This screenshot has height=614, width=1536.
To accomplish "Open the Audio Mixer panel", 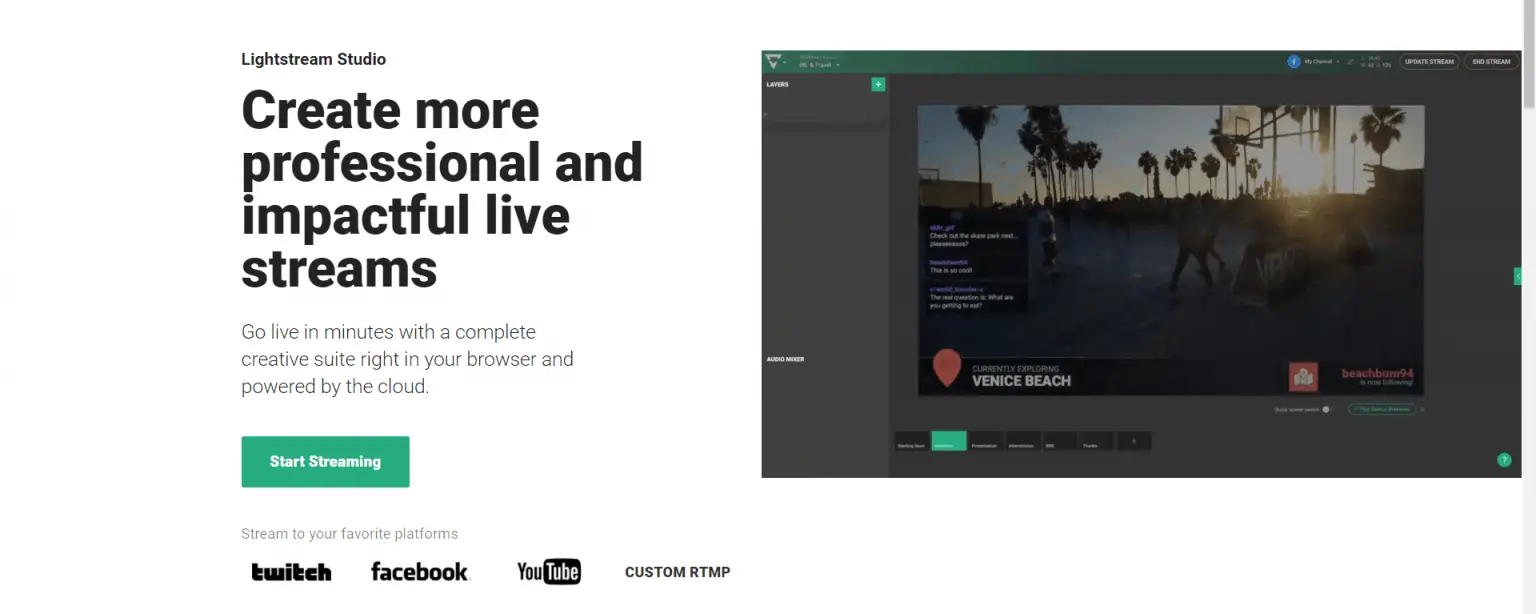I will (786, 358).
